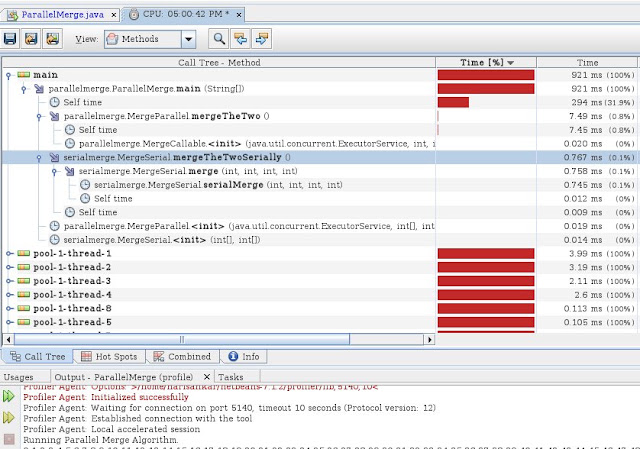
Task: Switch to the Combined tab
Action: coord(182,356)
